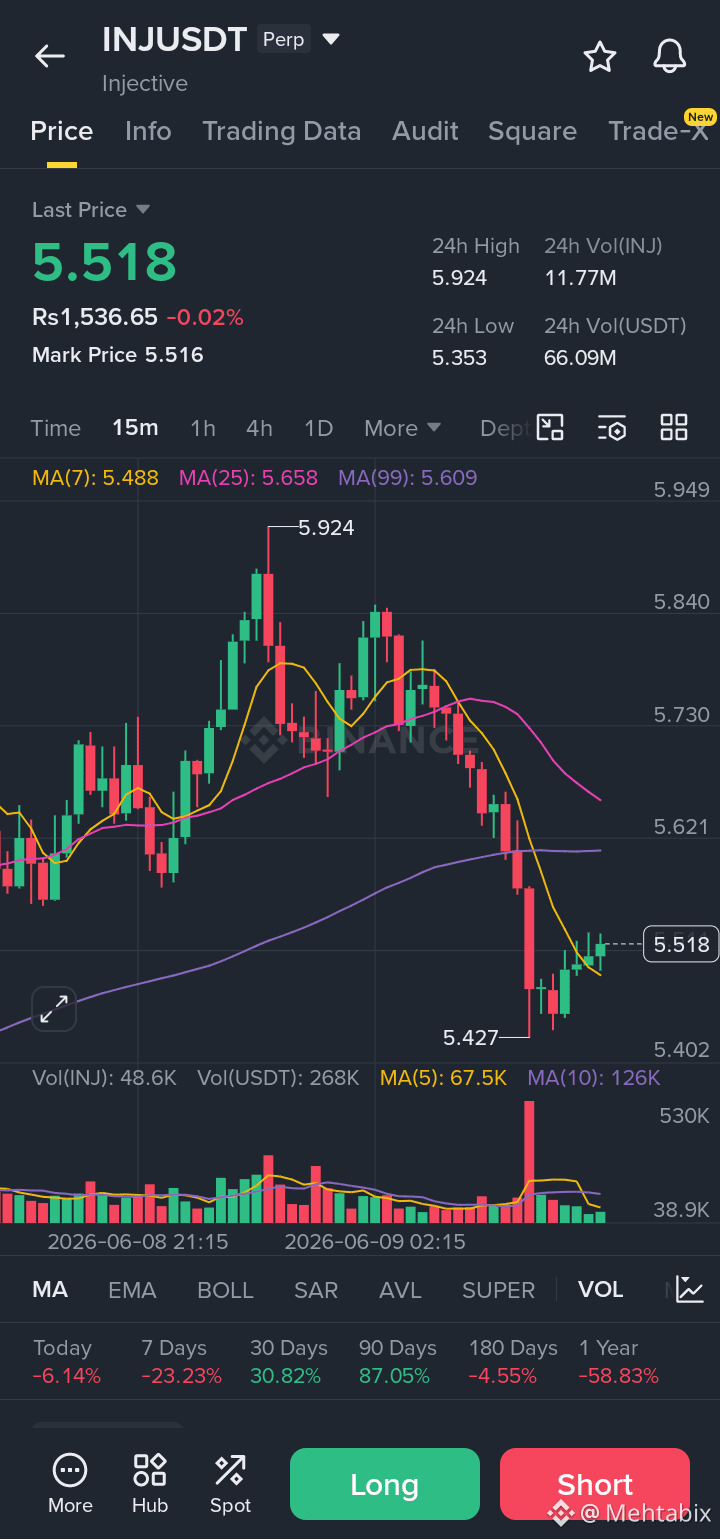Open the Trading Data tab

pyautogui.click(x=281, y=131)
